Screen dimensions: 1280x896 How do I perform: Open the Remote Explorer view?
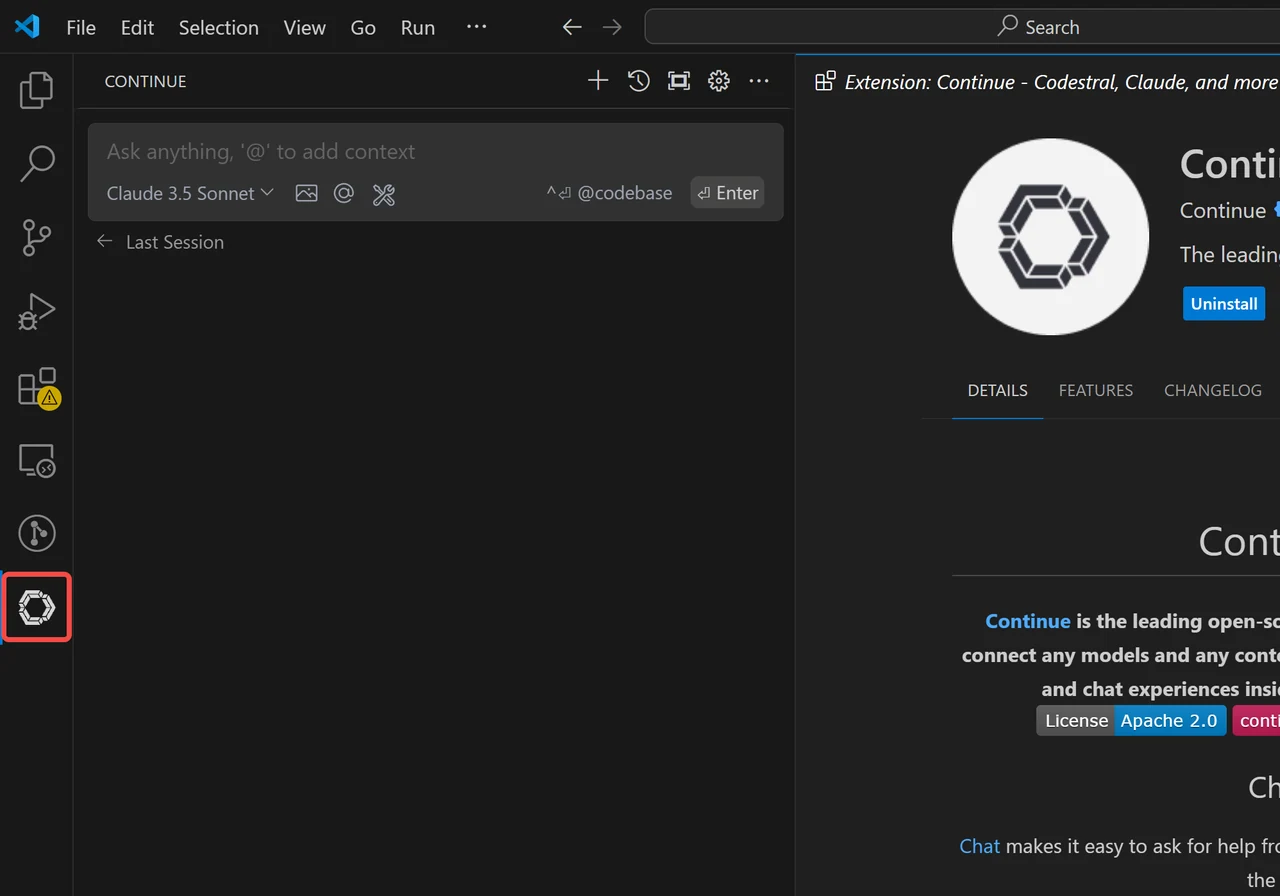36,460
